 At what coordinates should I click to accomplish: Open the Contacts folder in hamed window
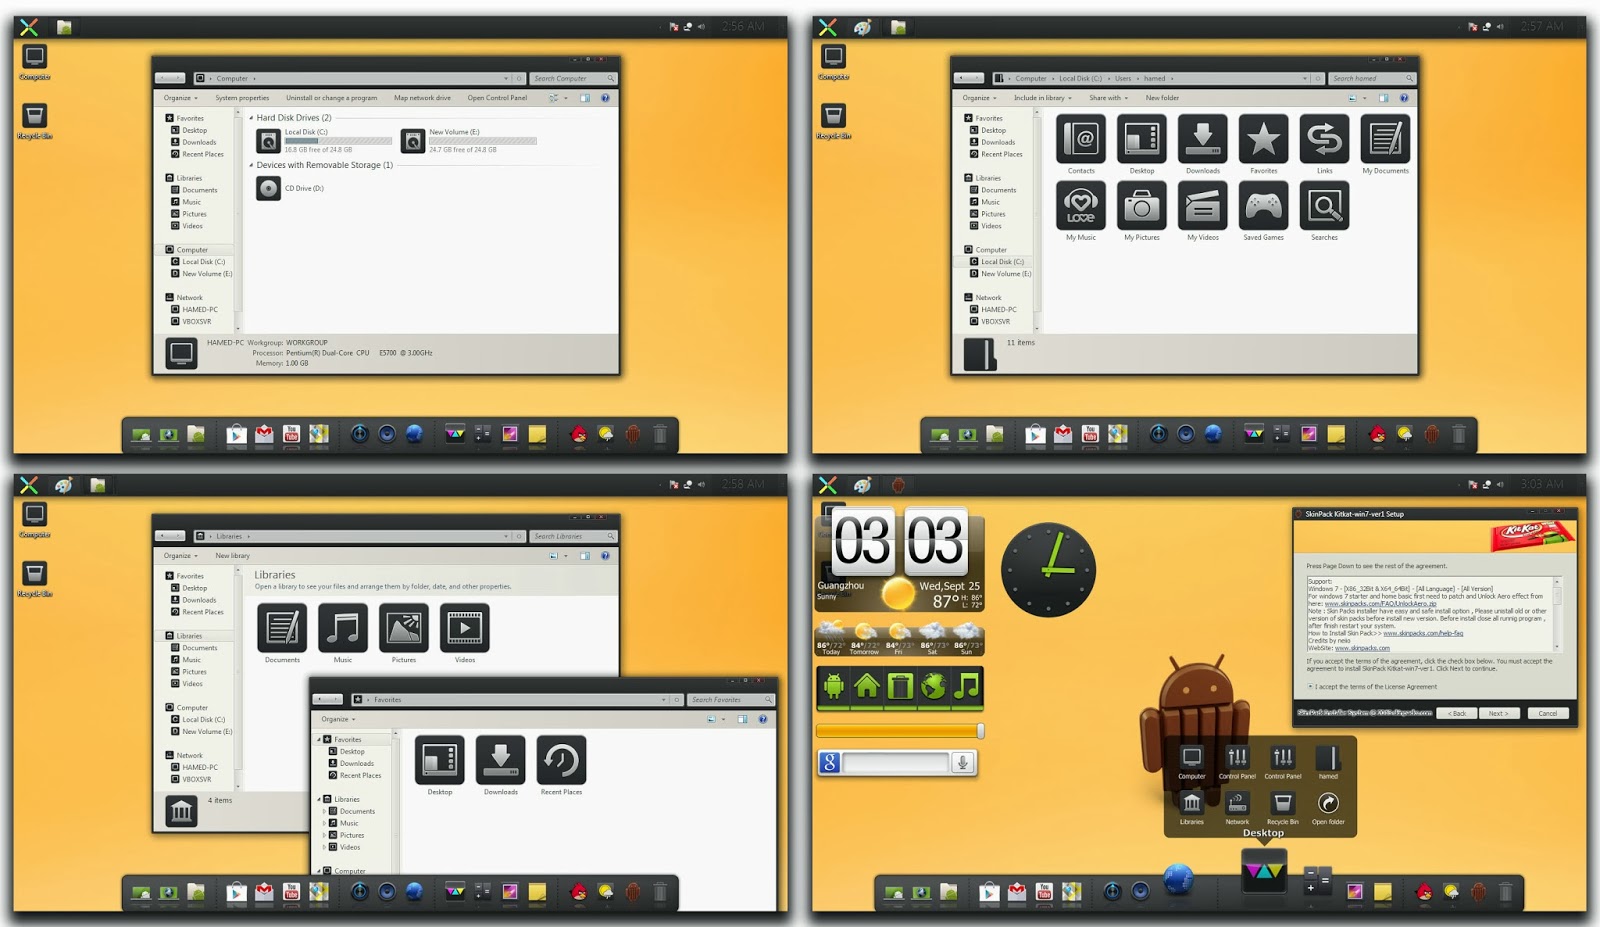tap(1081, 139)
